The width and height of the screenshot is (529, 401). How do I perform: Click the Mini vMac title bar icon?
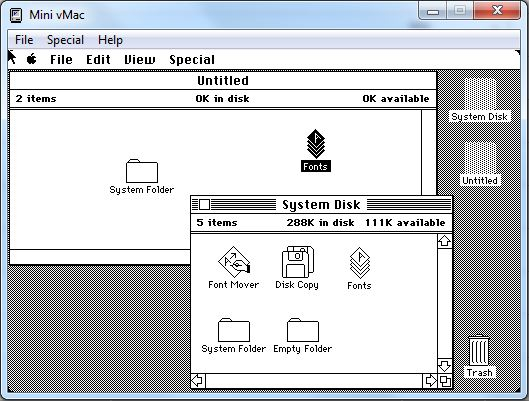click(16, 15)
